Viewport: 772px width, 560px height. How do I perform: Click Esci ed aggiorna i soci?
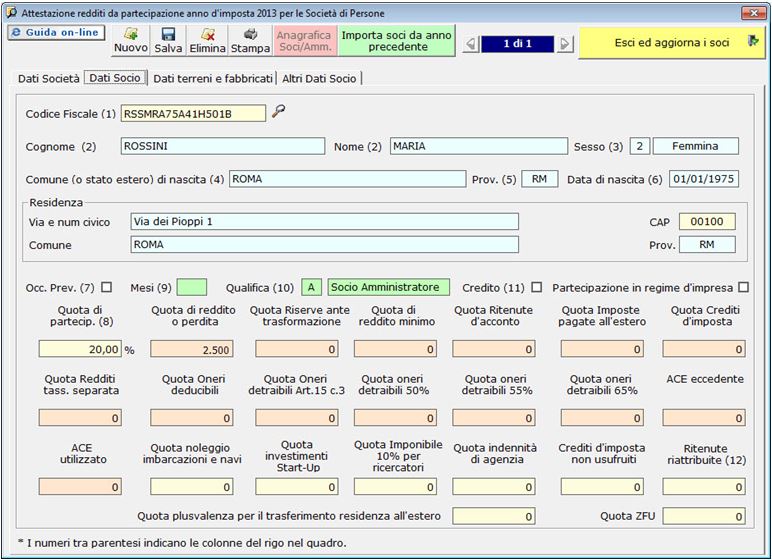[672, 43]
